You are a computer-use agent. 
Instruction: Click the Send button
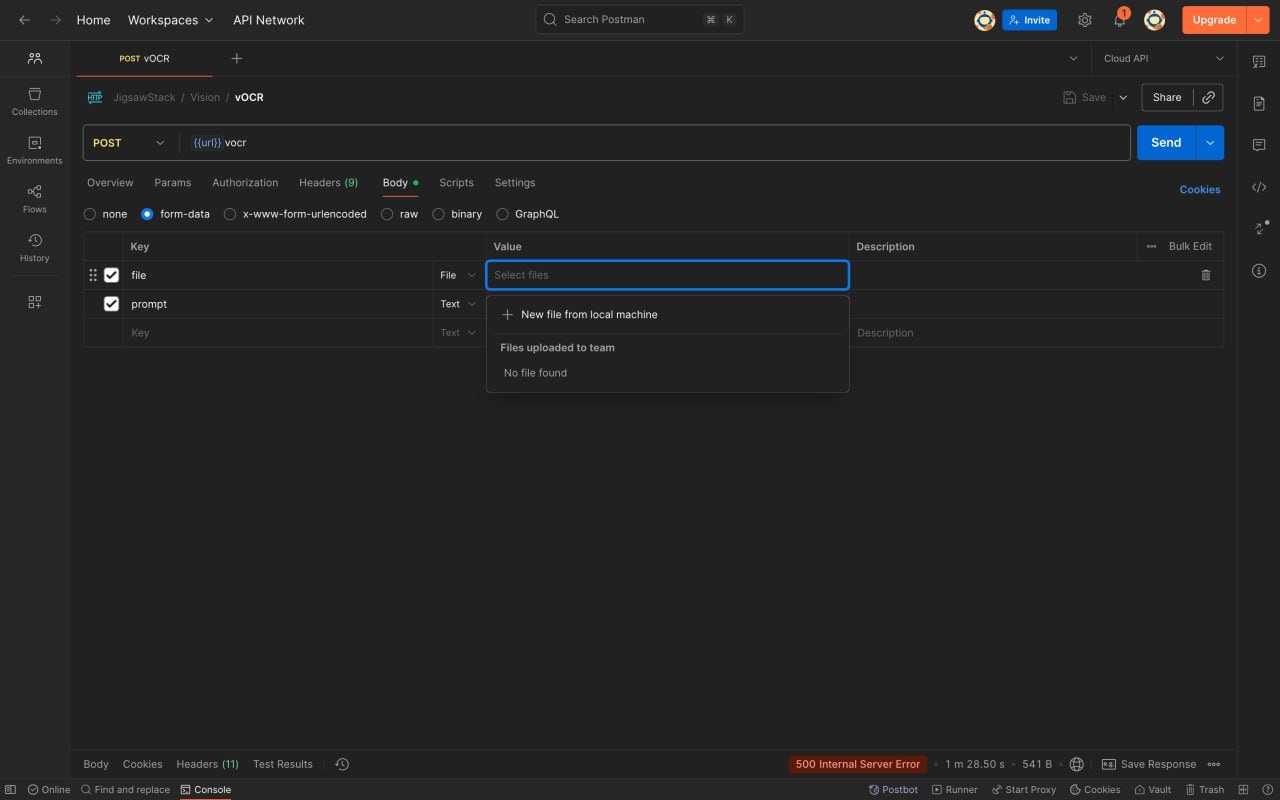(1166, 143)
